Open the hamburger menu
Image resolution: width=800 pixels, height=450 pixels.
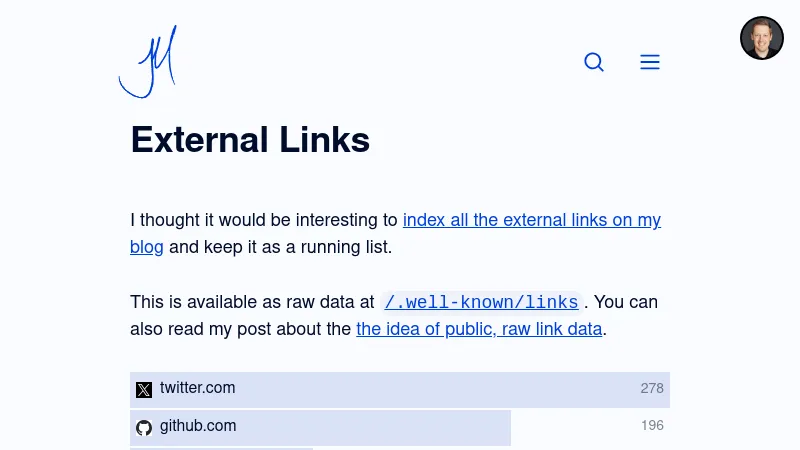(650, 62)
